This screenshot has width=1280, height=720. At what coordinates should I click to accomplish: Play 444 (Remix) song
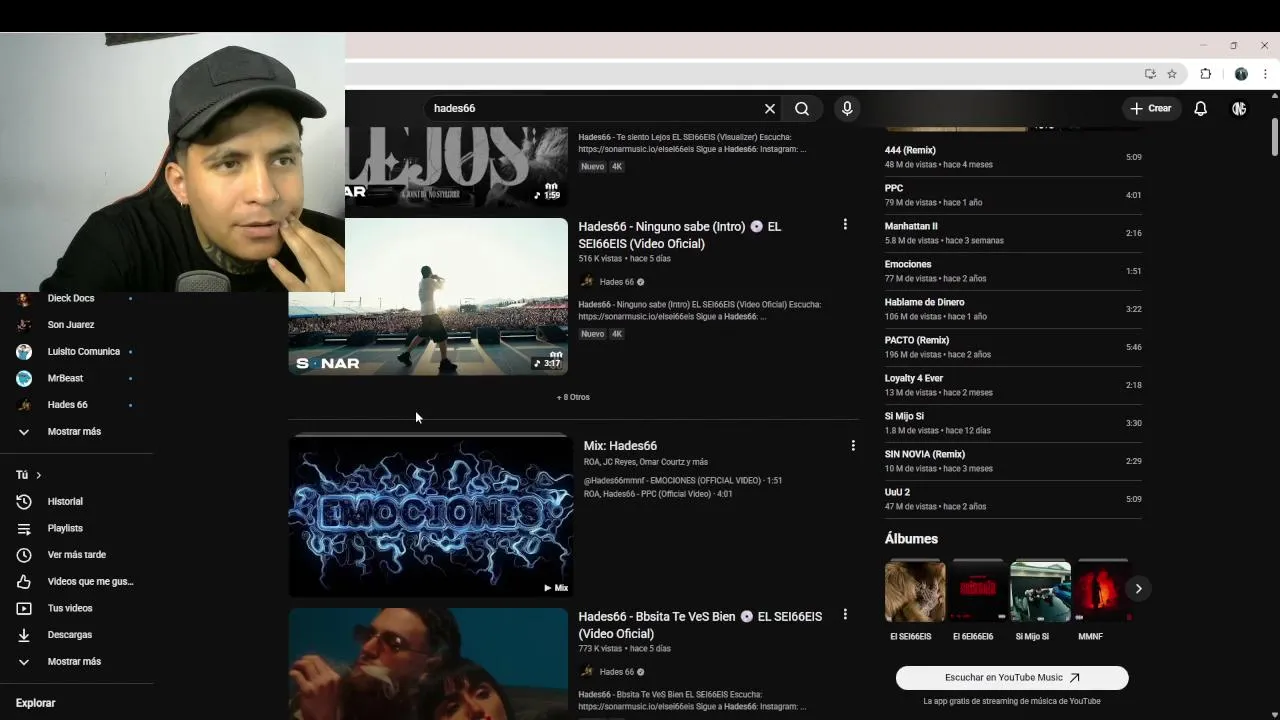tap(1013, 157)
